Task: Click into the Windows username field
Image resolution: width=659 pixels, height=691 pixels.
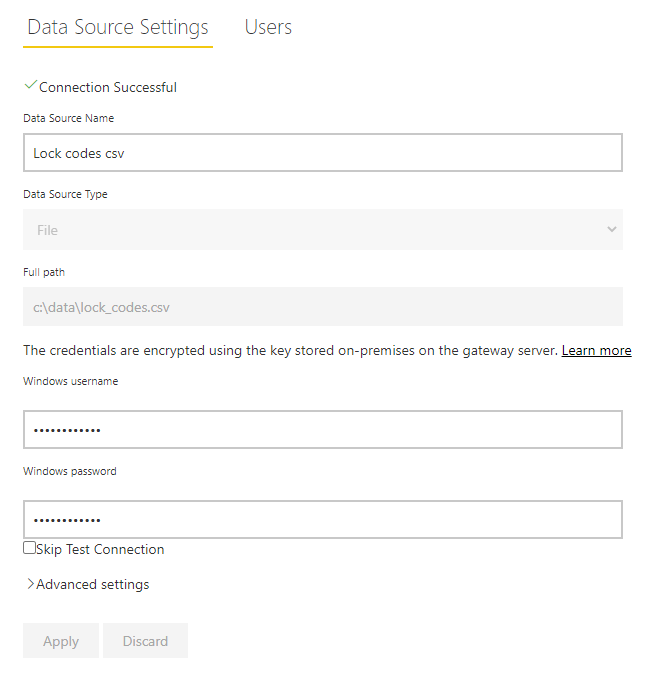Action: pos(322,429)
